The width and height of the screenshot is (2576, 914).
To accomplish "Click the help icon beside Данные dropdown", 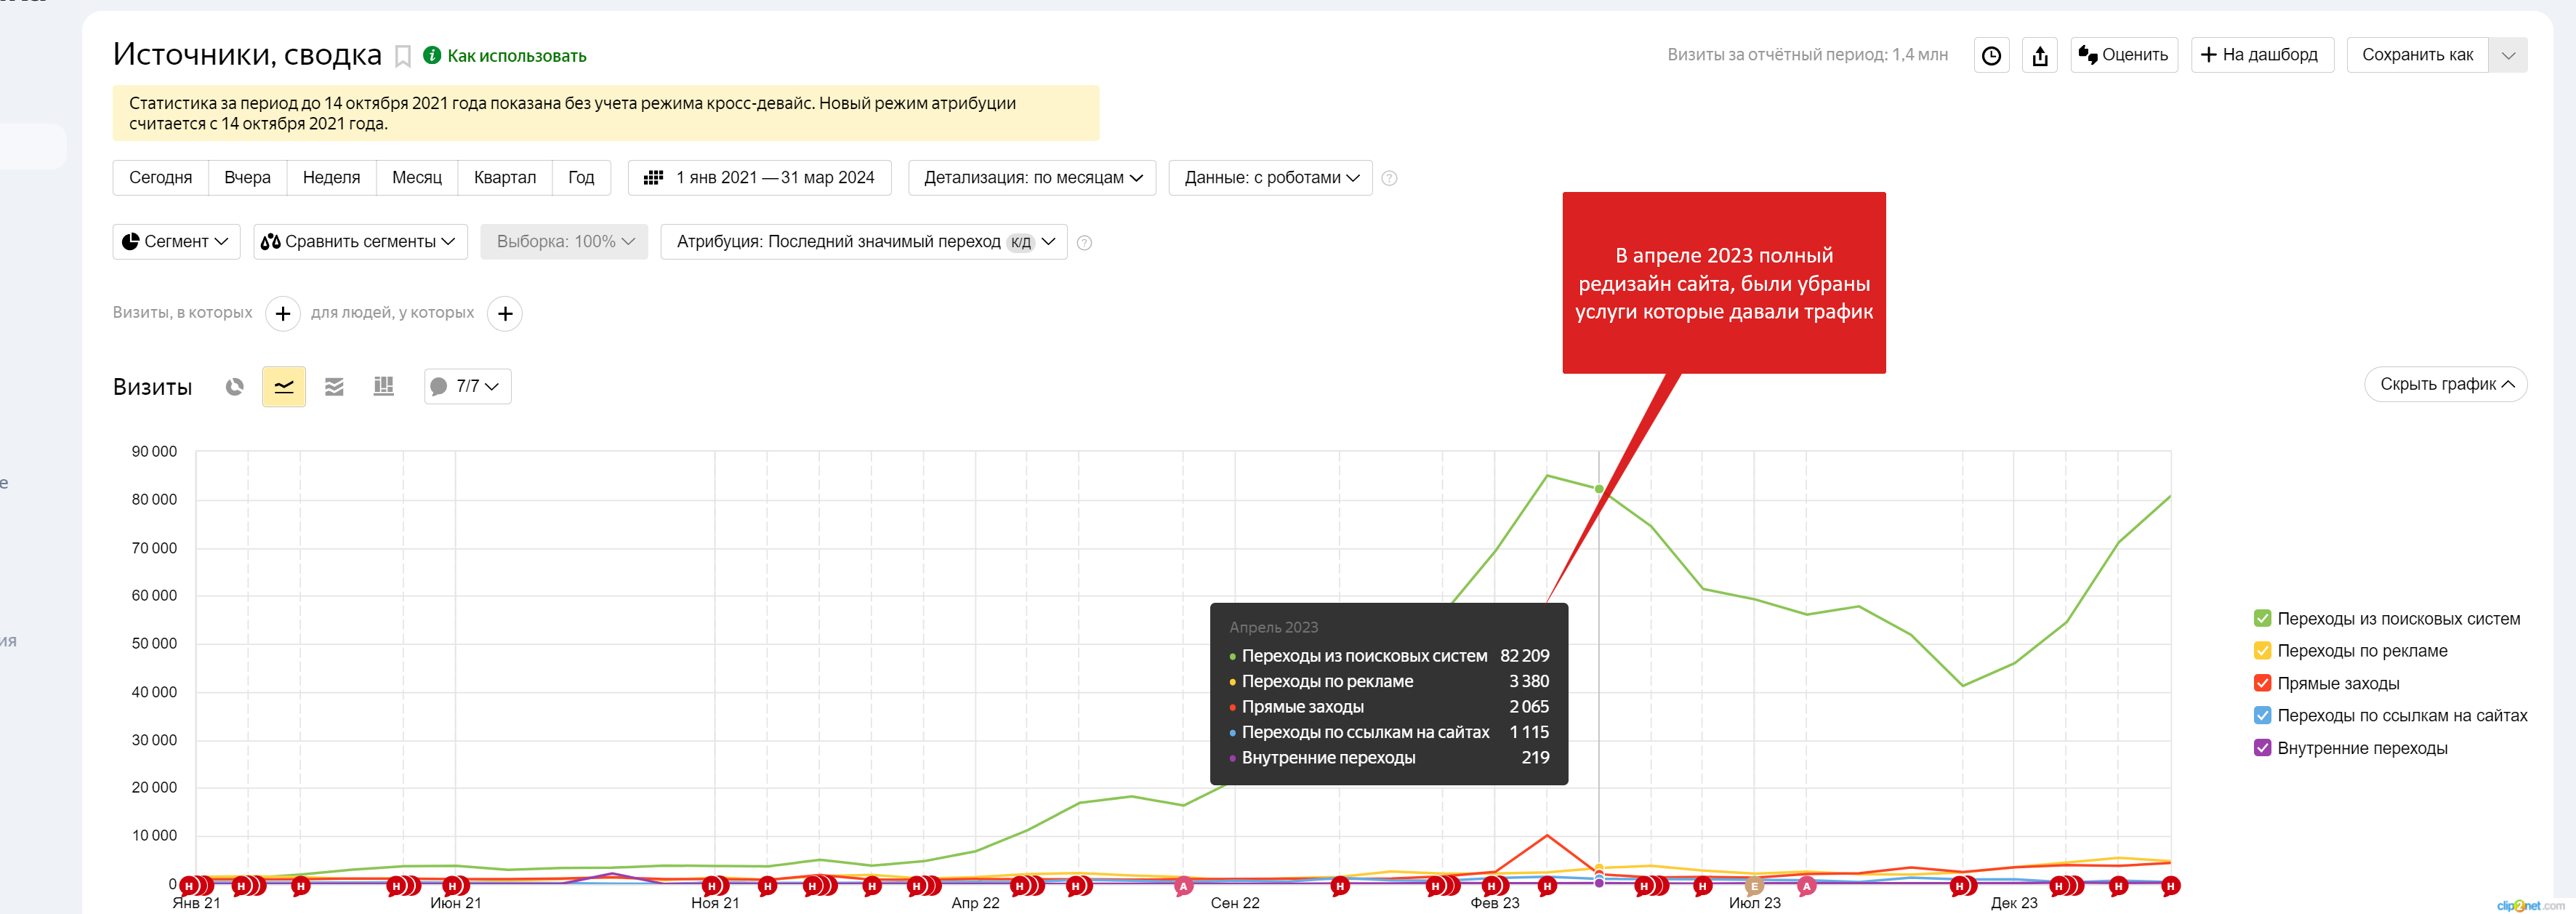I will tap(1389, 178).
